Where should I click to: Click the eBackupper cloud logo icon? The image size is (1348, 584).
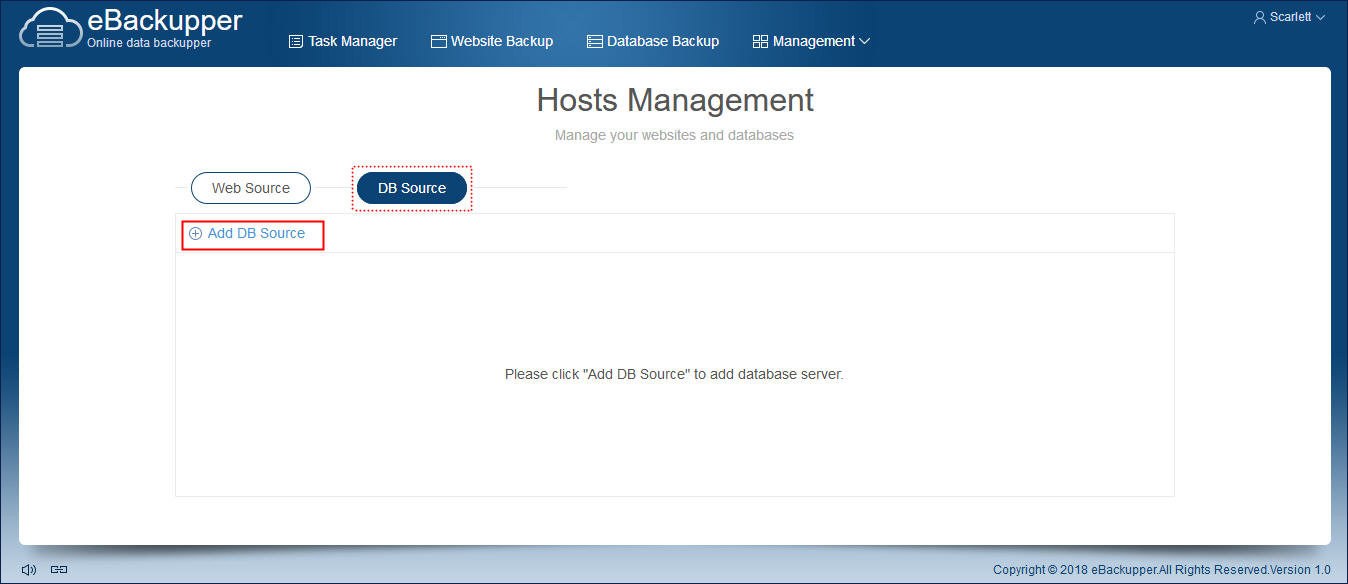coord(50,29)
